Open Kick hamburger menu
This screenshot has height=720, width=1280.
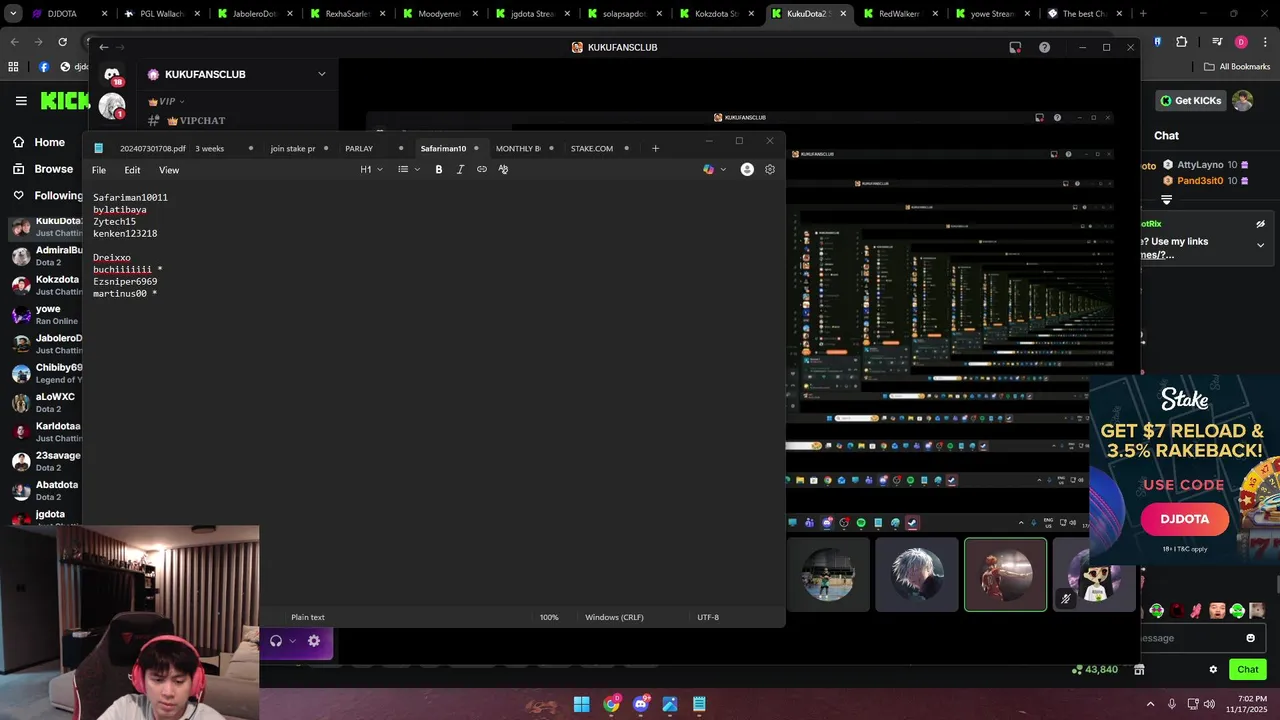(21, 101)
